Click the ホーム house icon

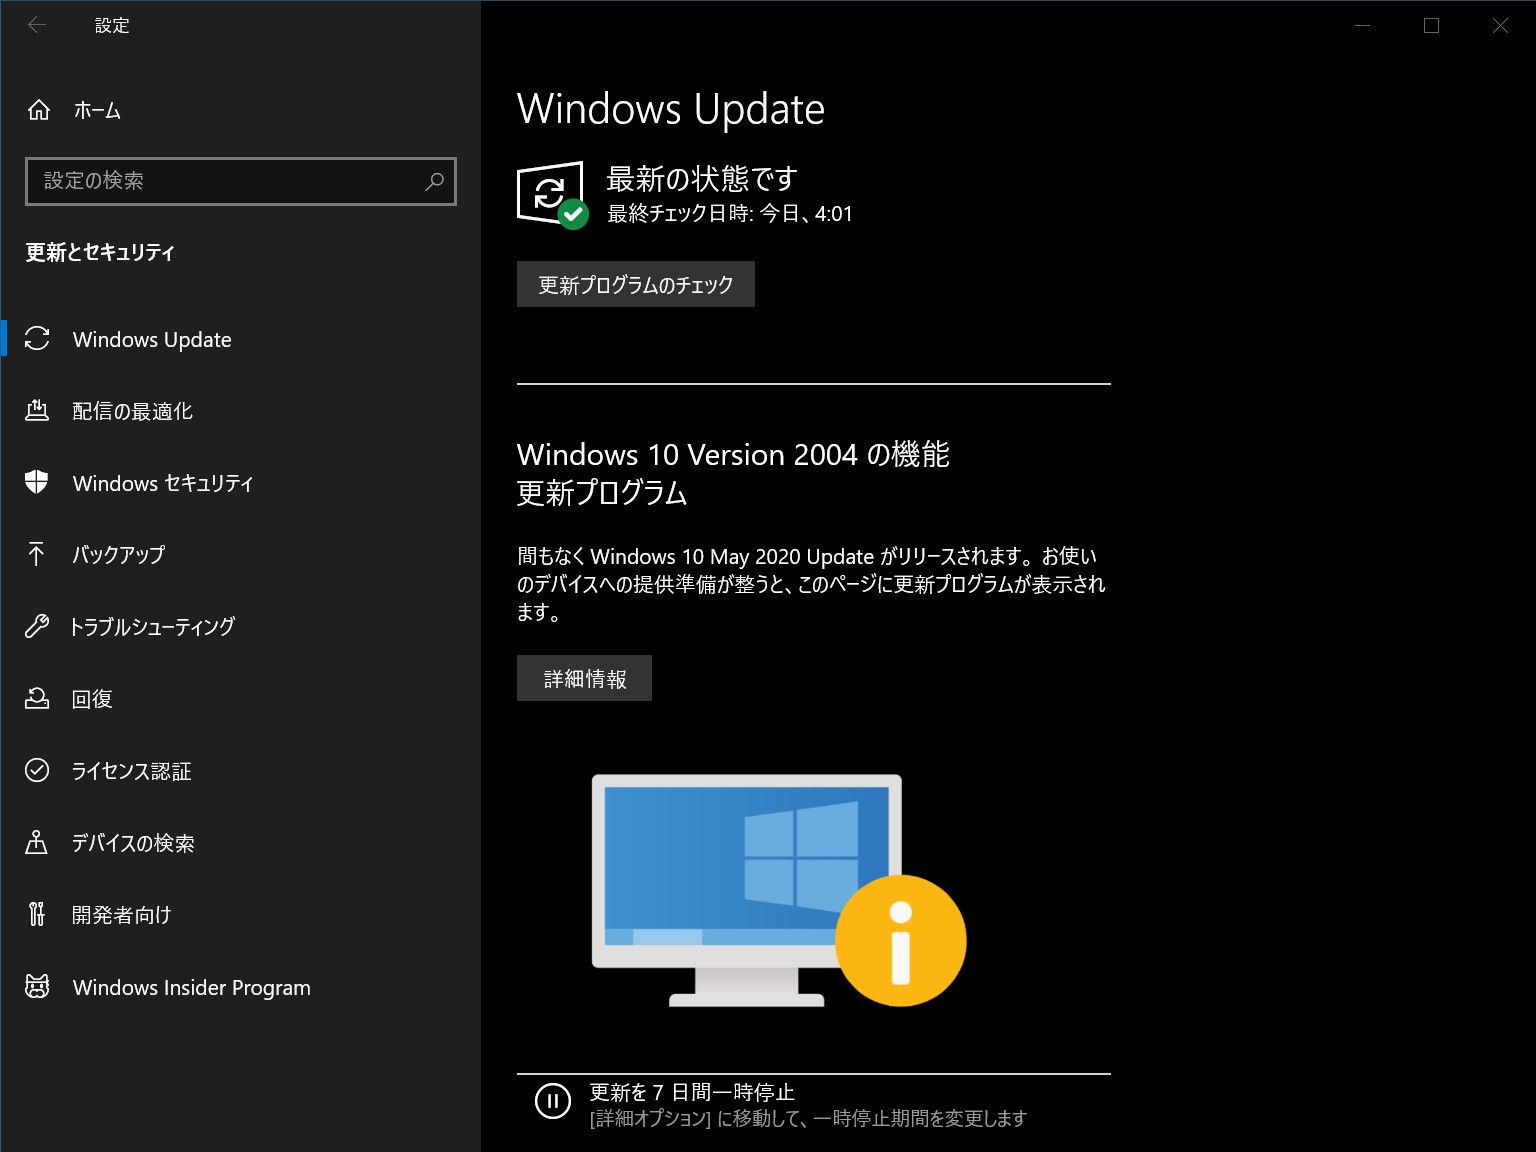39,111
